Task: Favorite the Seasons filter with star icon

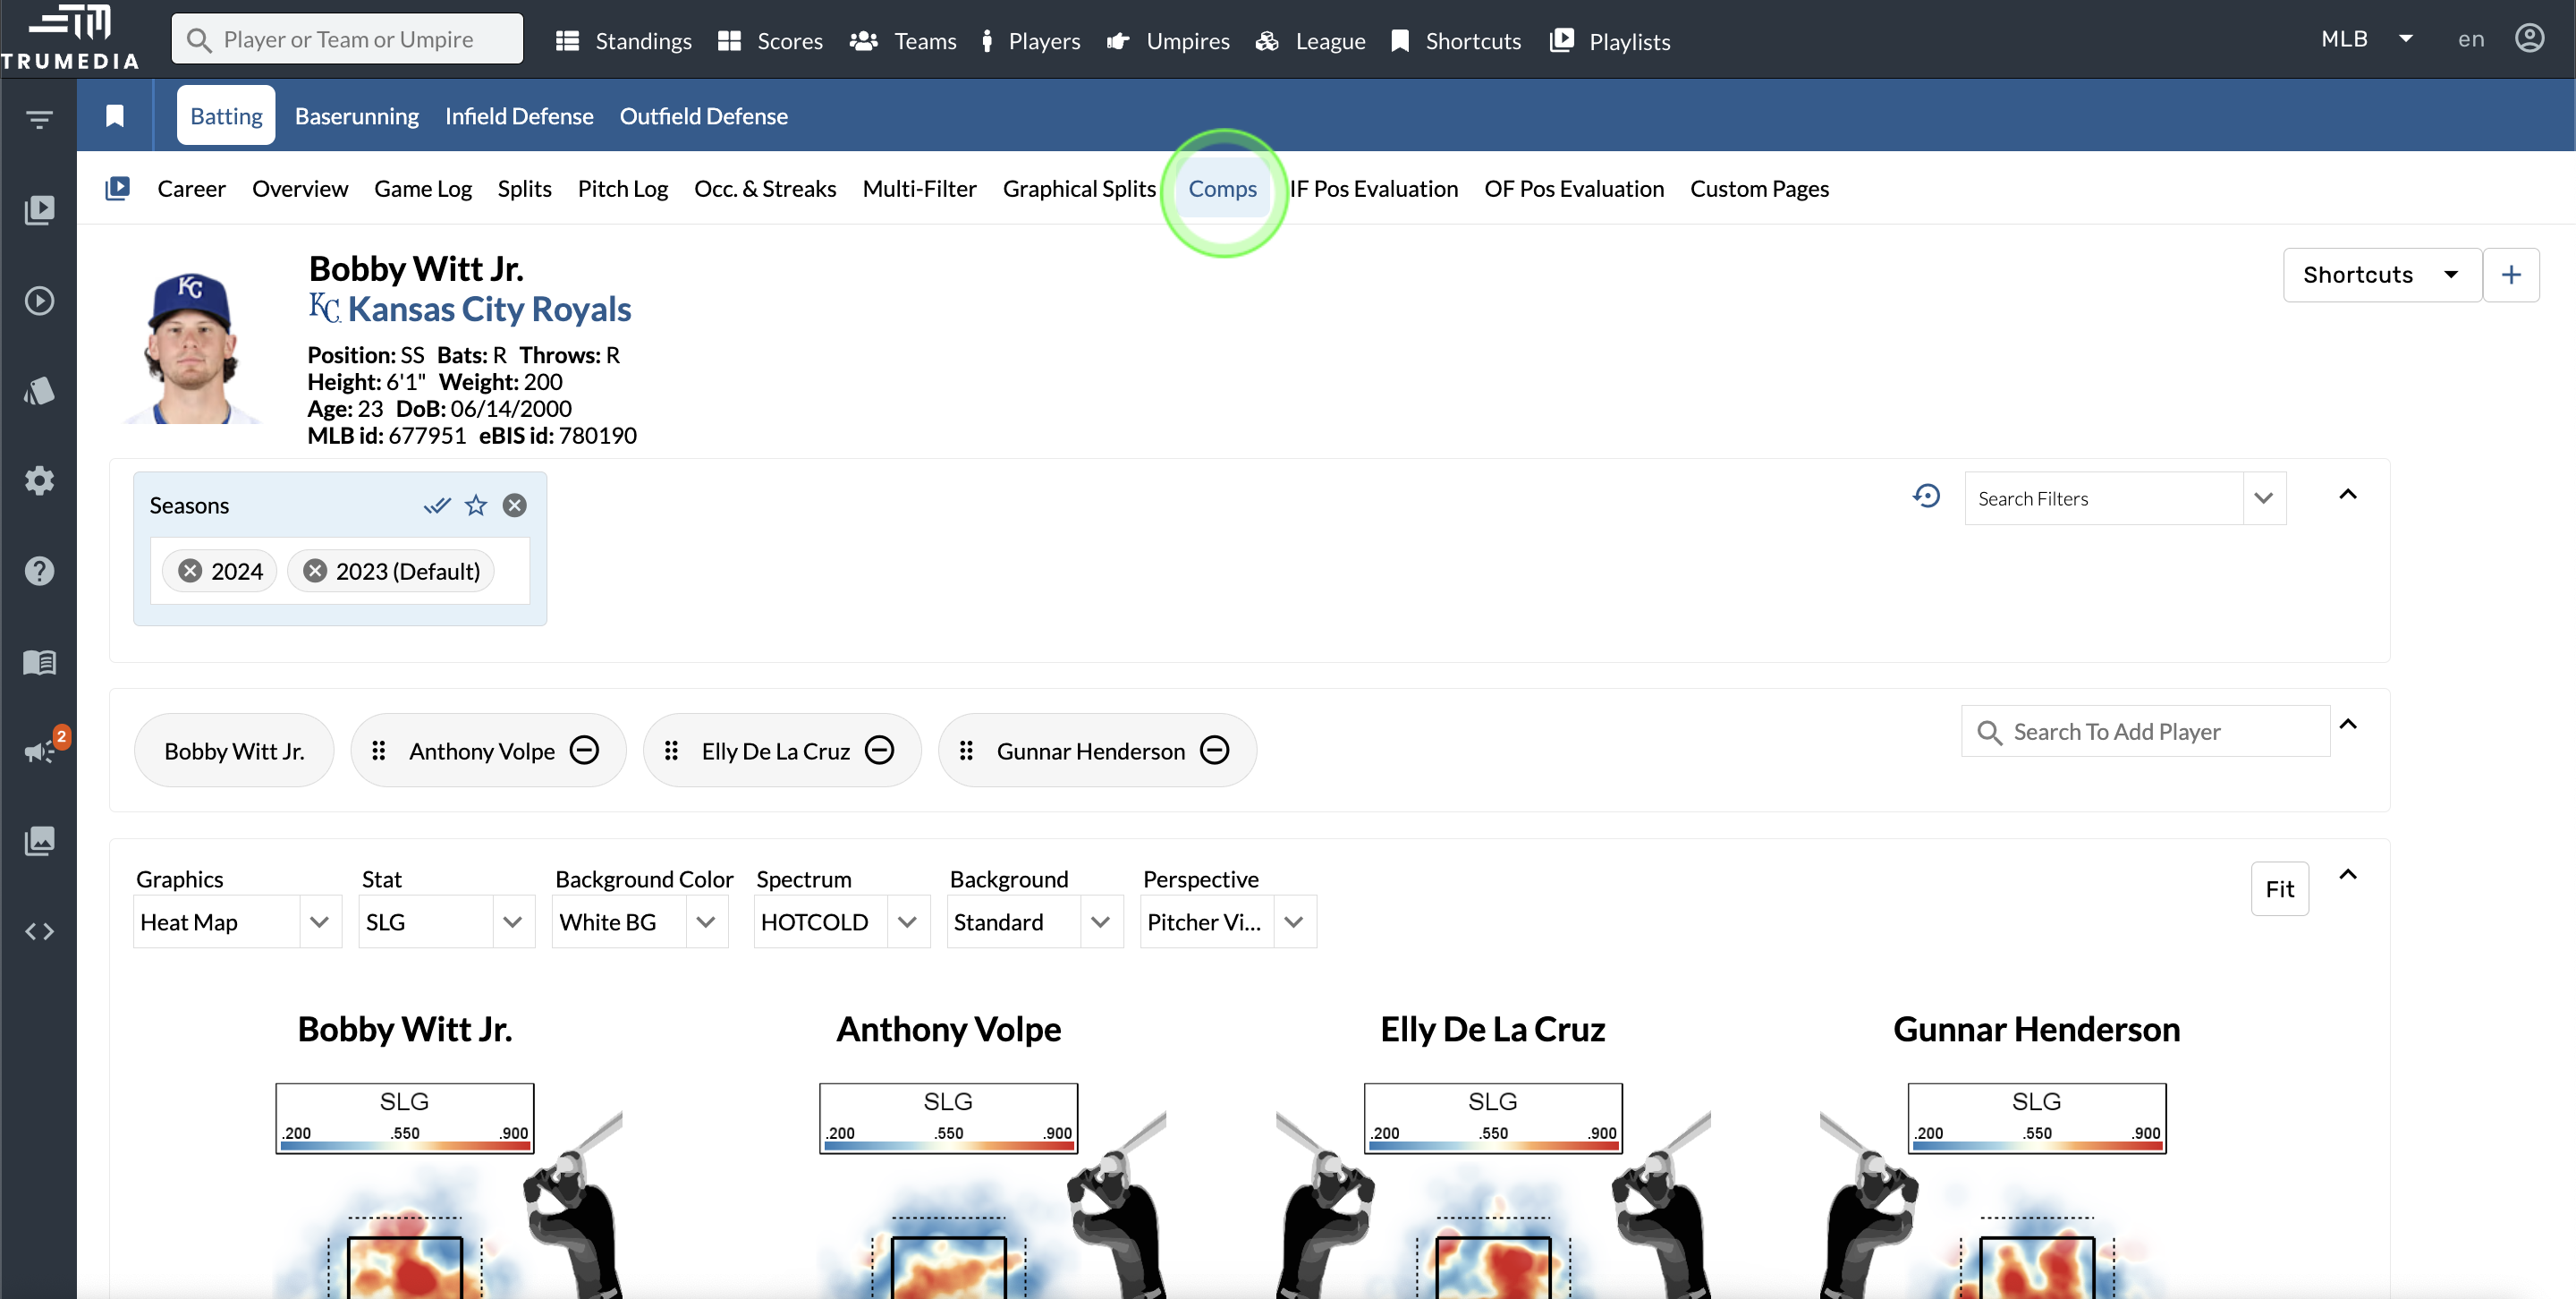Action: pos(476,505)
